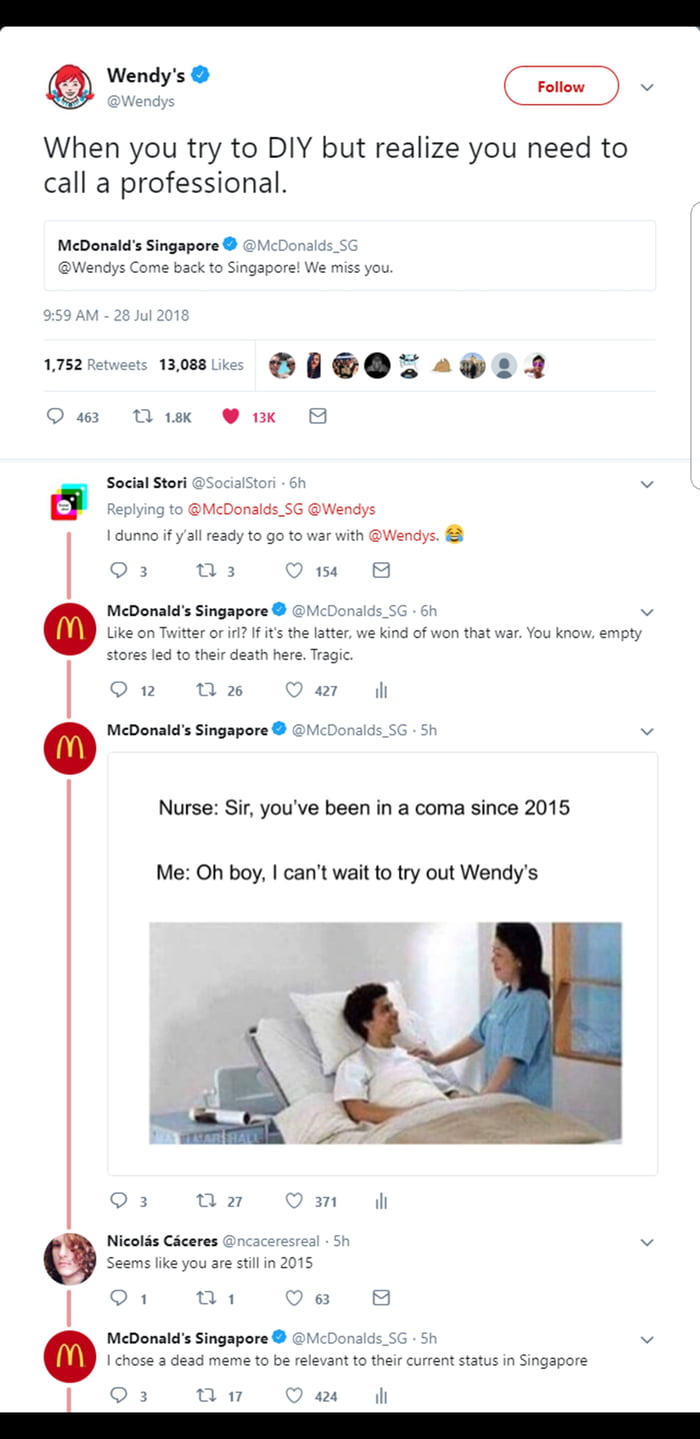
Task: View analytics on McDonald's war reply
Action: [x=380, y=690]
